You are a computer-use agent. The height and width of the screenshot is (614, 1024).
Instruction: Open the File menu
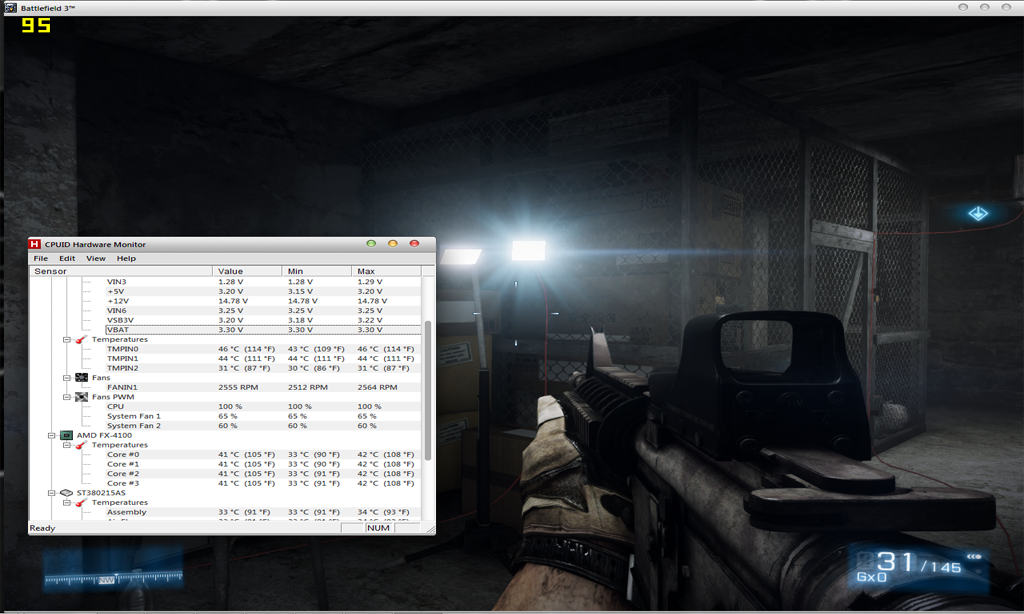coord(40,258)
